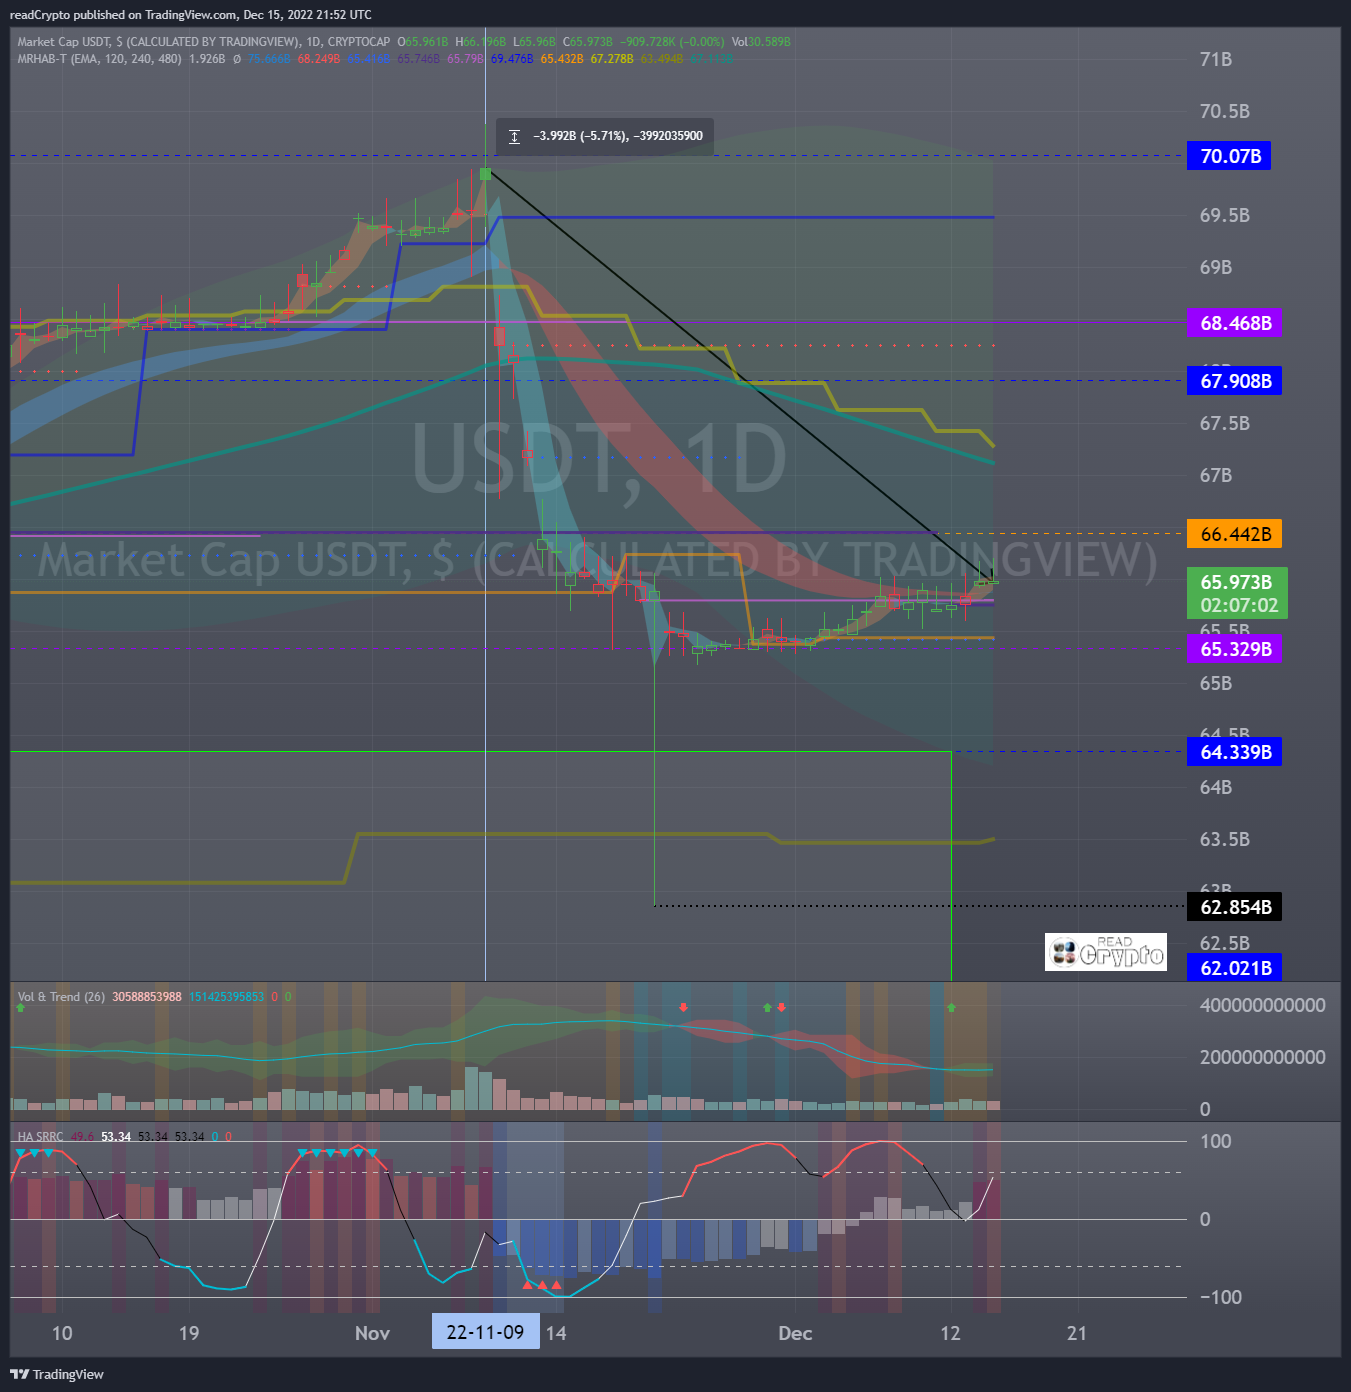Click the 67B price scale value

point(1215,475)
